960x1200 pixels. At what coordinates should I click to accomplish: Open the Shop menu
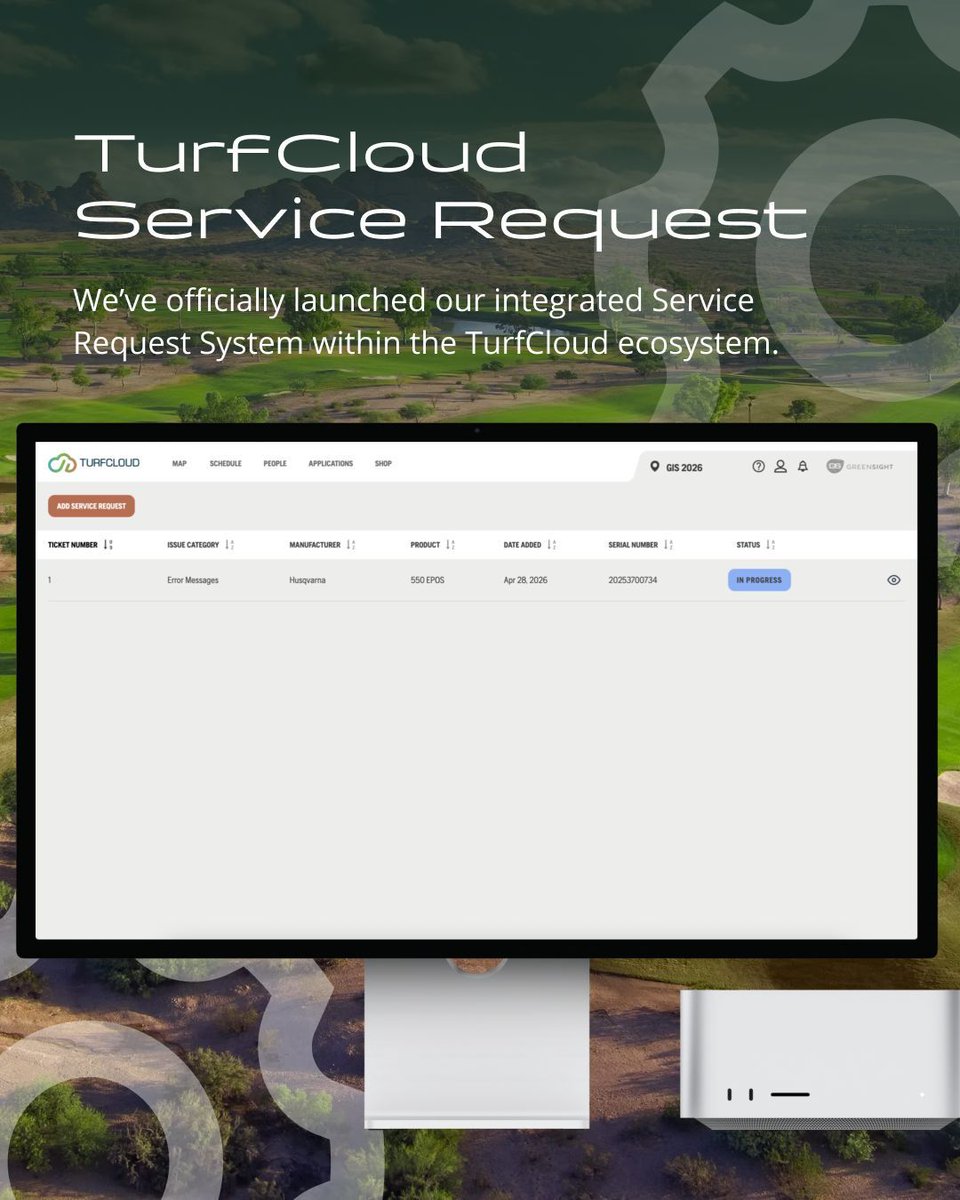coord(383,464)
